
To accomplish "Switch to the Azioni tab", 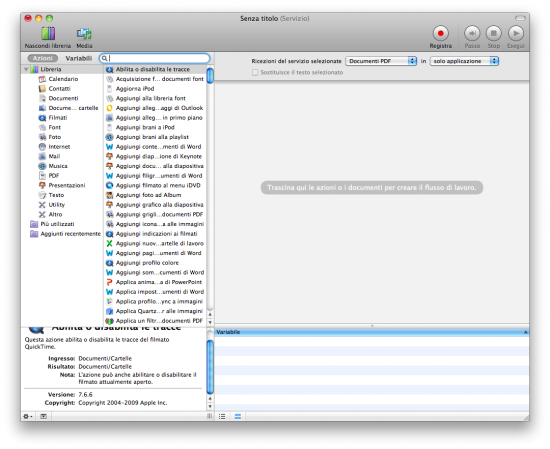I will click(x=42, y=58).
